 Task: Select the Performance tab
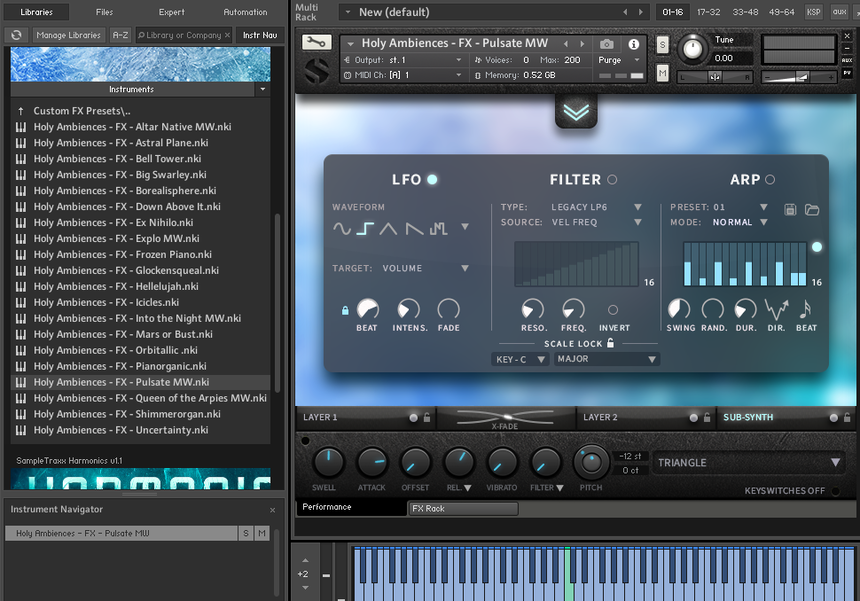[351, 507]
